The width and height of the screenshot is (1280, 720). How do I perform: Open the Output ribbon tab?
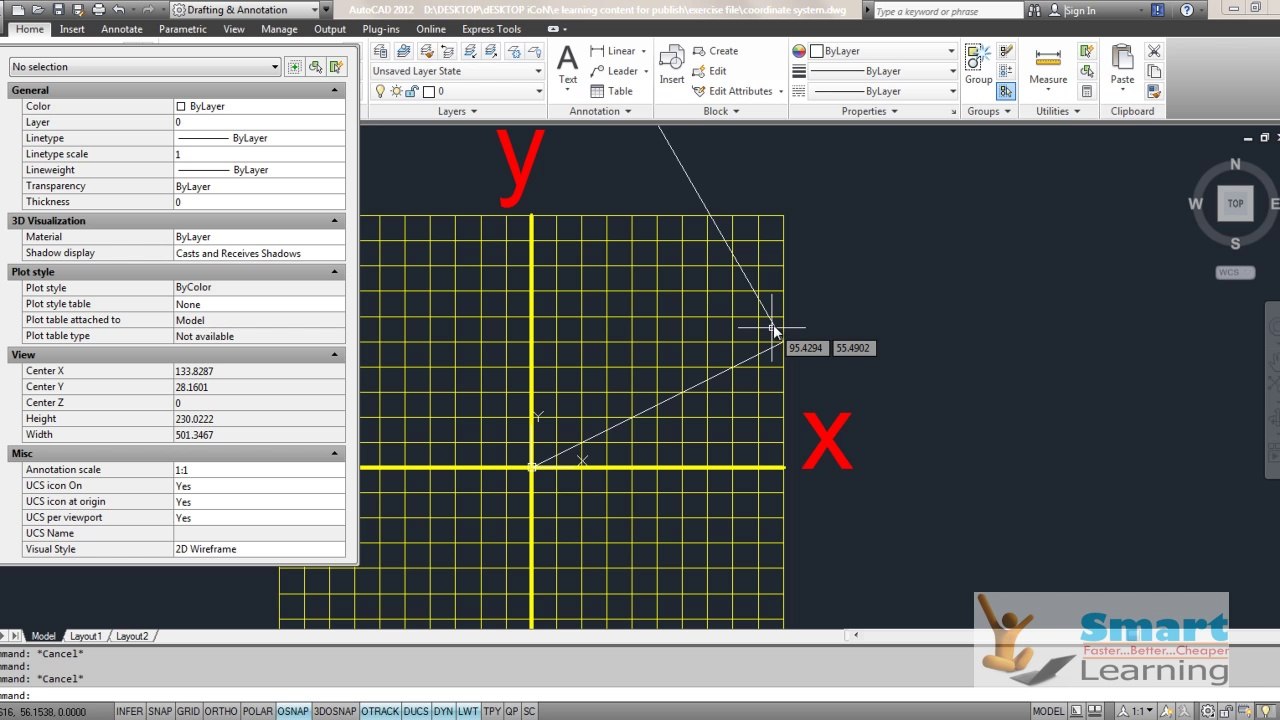point(330,29)
